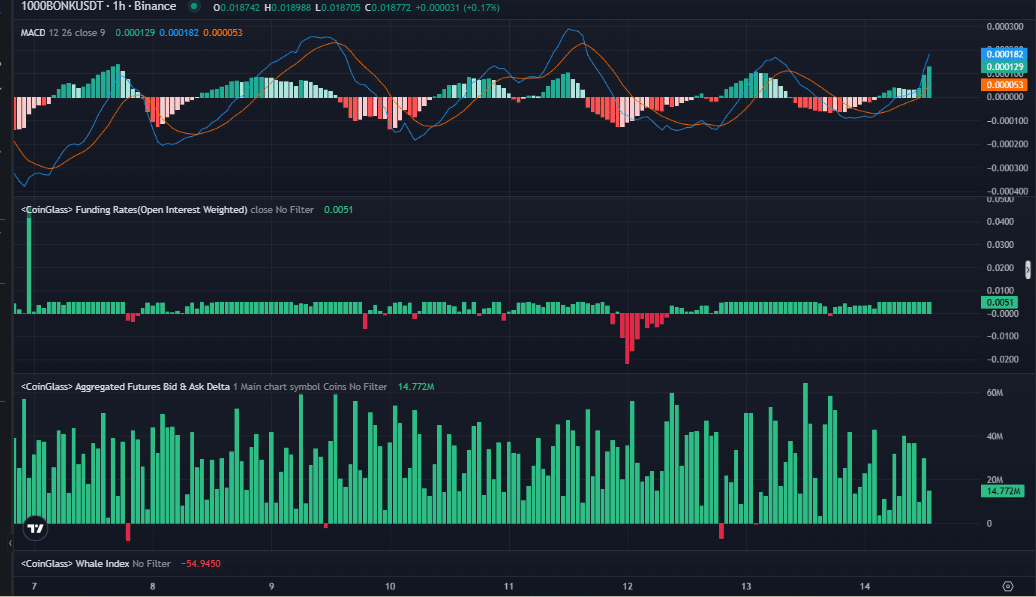
Task: Click the funding rate 0.0051 axis label
Action: pos(1000,302)
